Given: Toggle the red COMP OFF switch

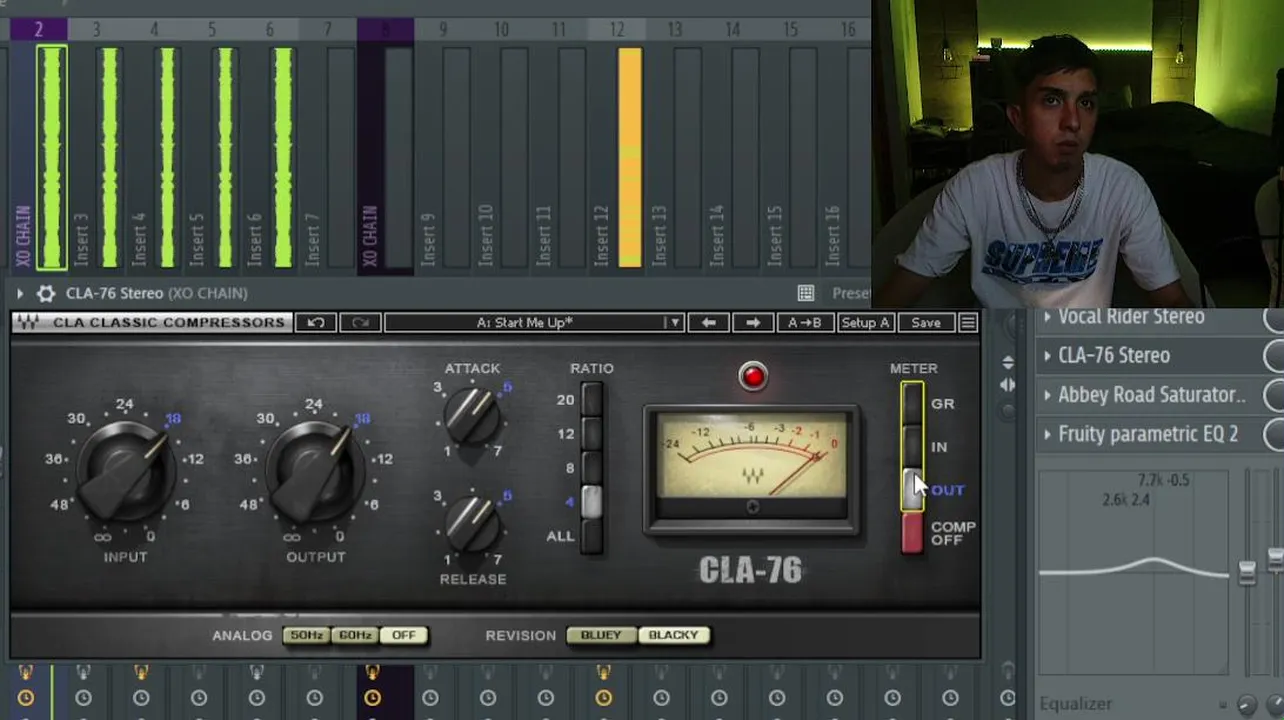Looking at the screenshot, I should pyautogui.click(x=912, y=533).
